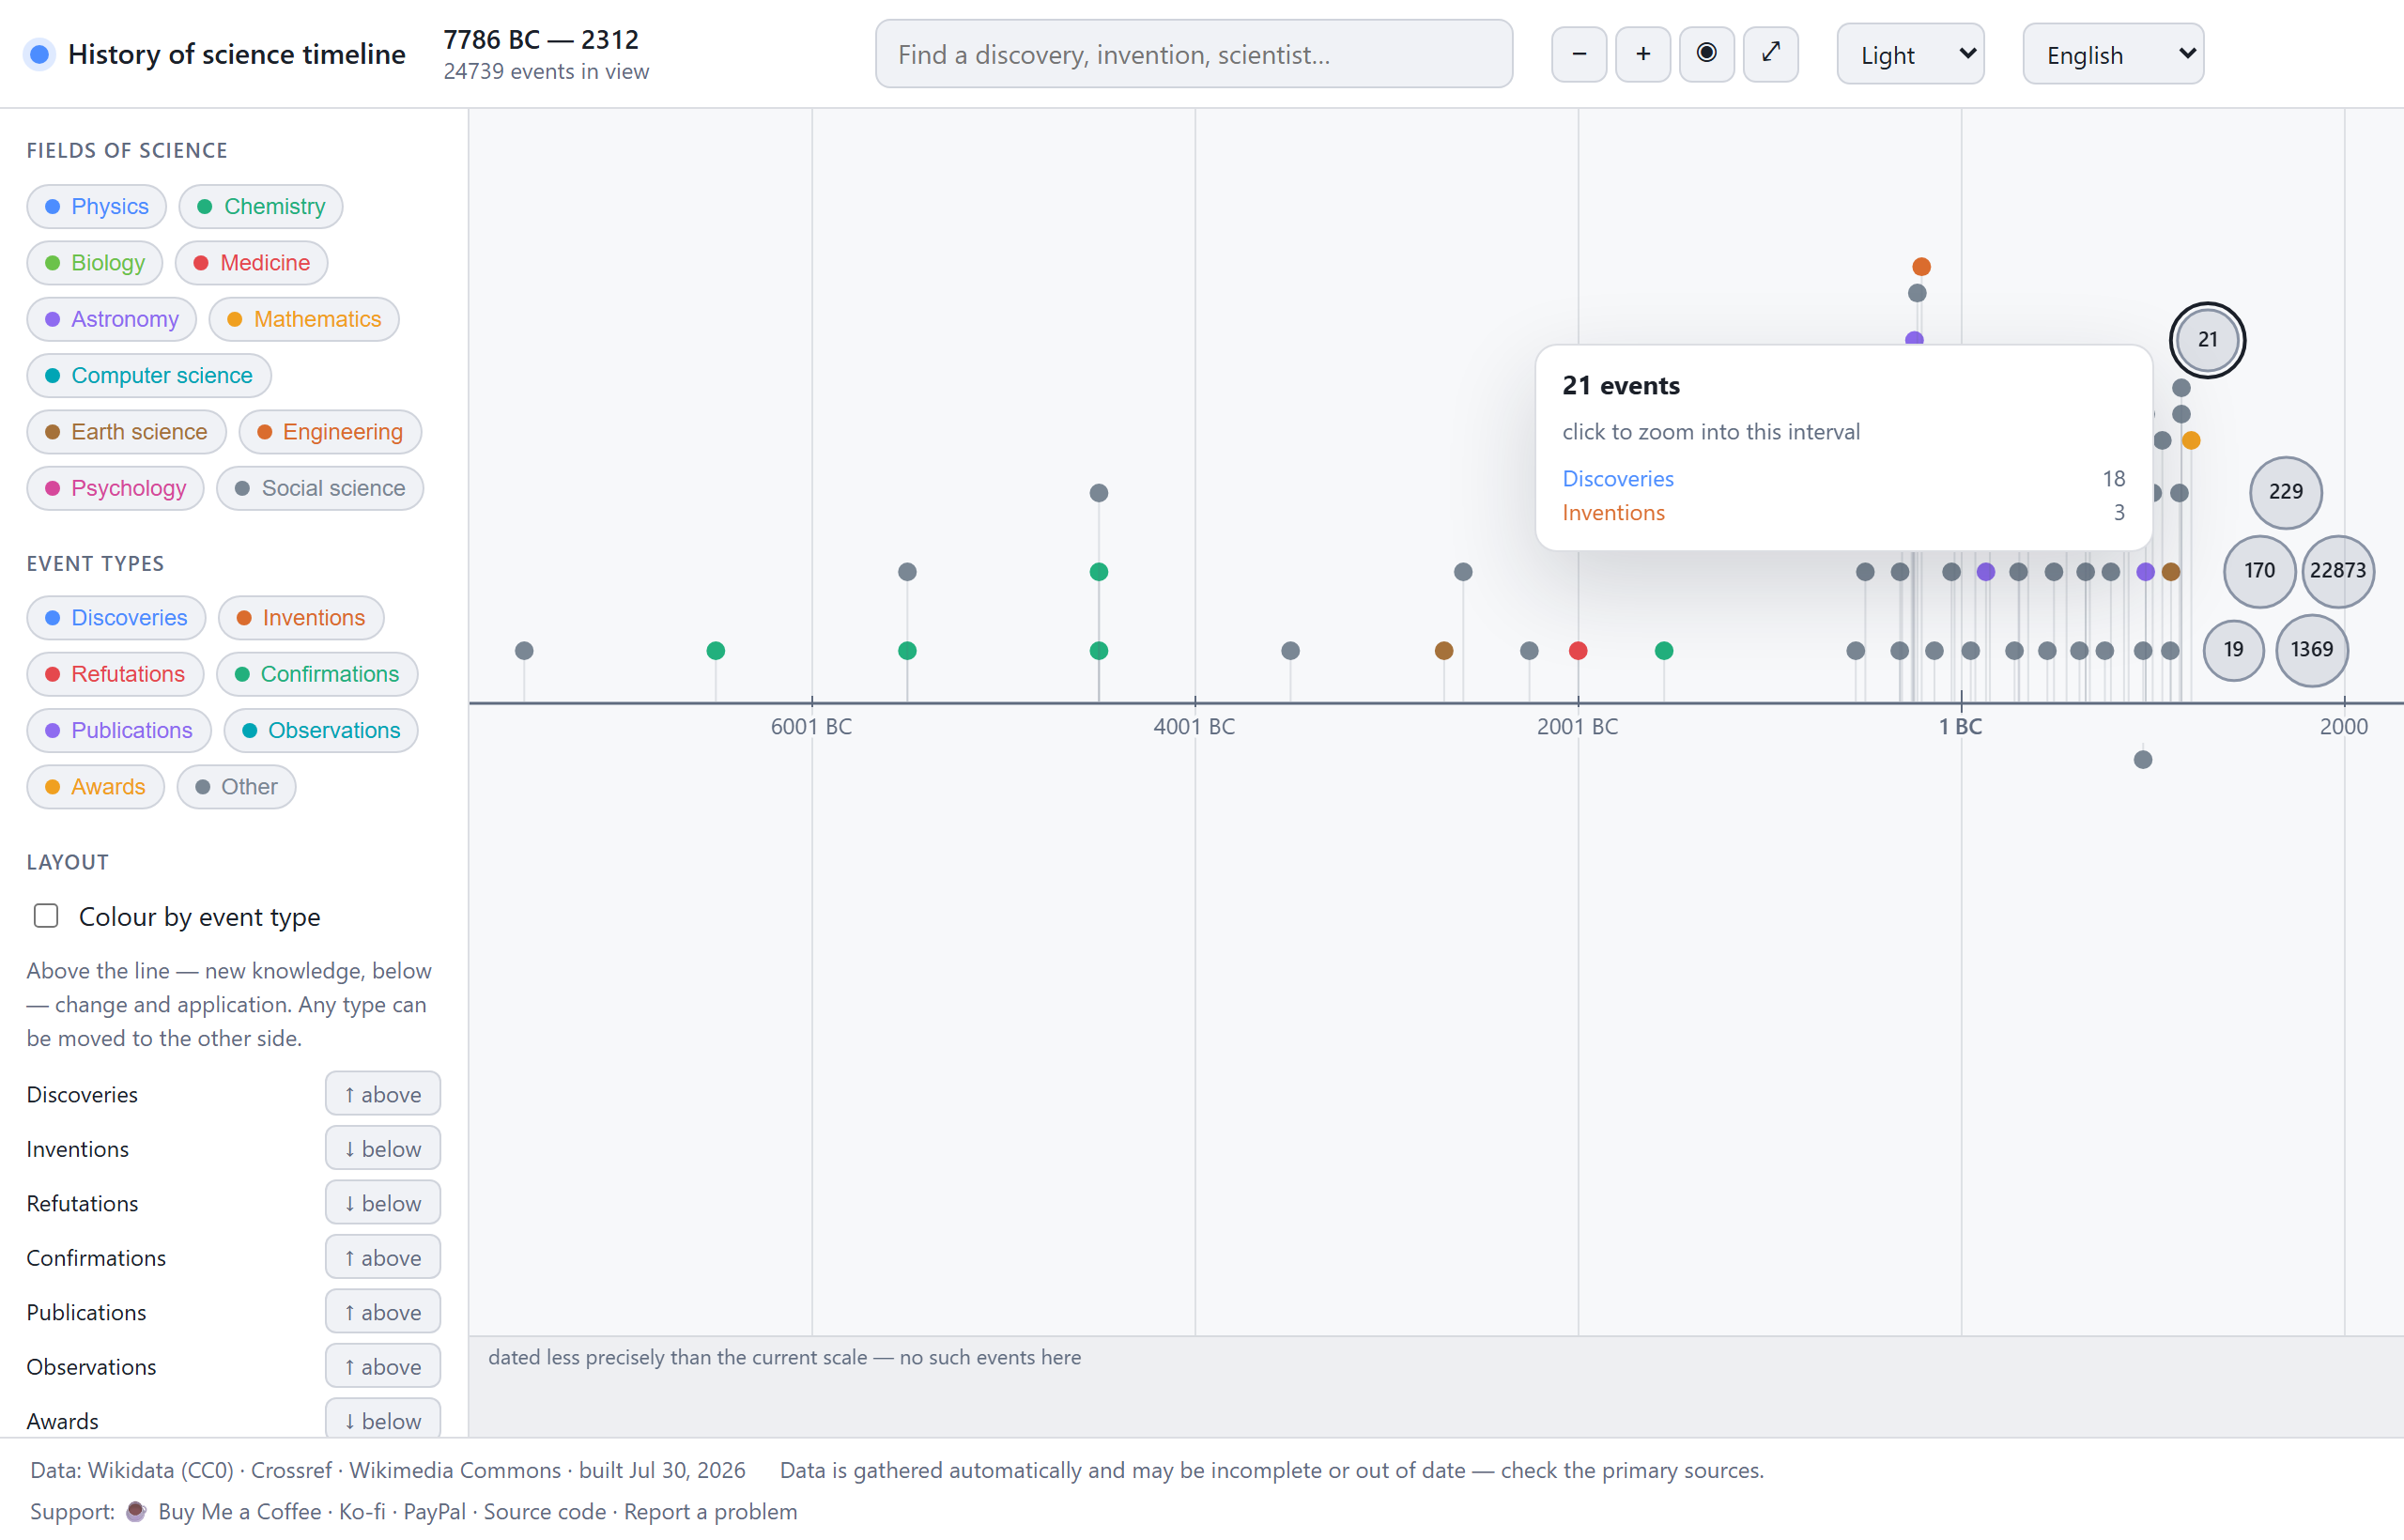The width and height of the screenshot is (2404, 1540).
Task: Click the zoom in plus button
Action: (x=1642, y=54)
